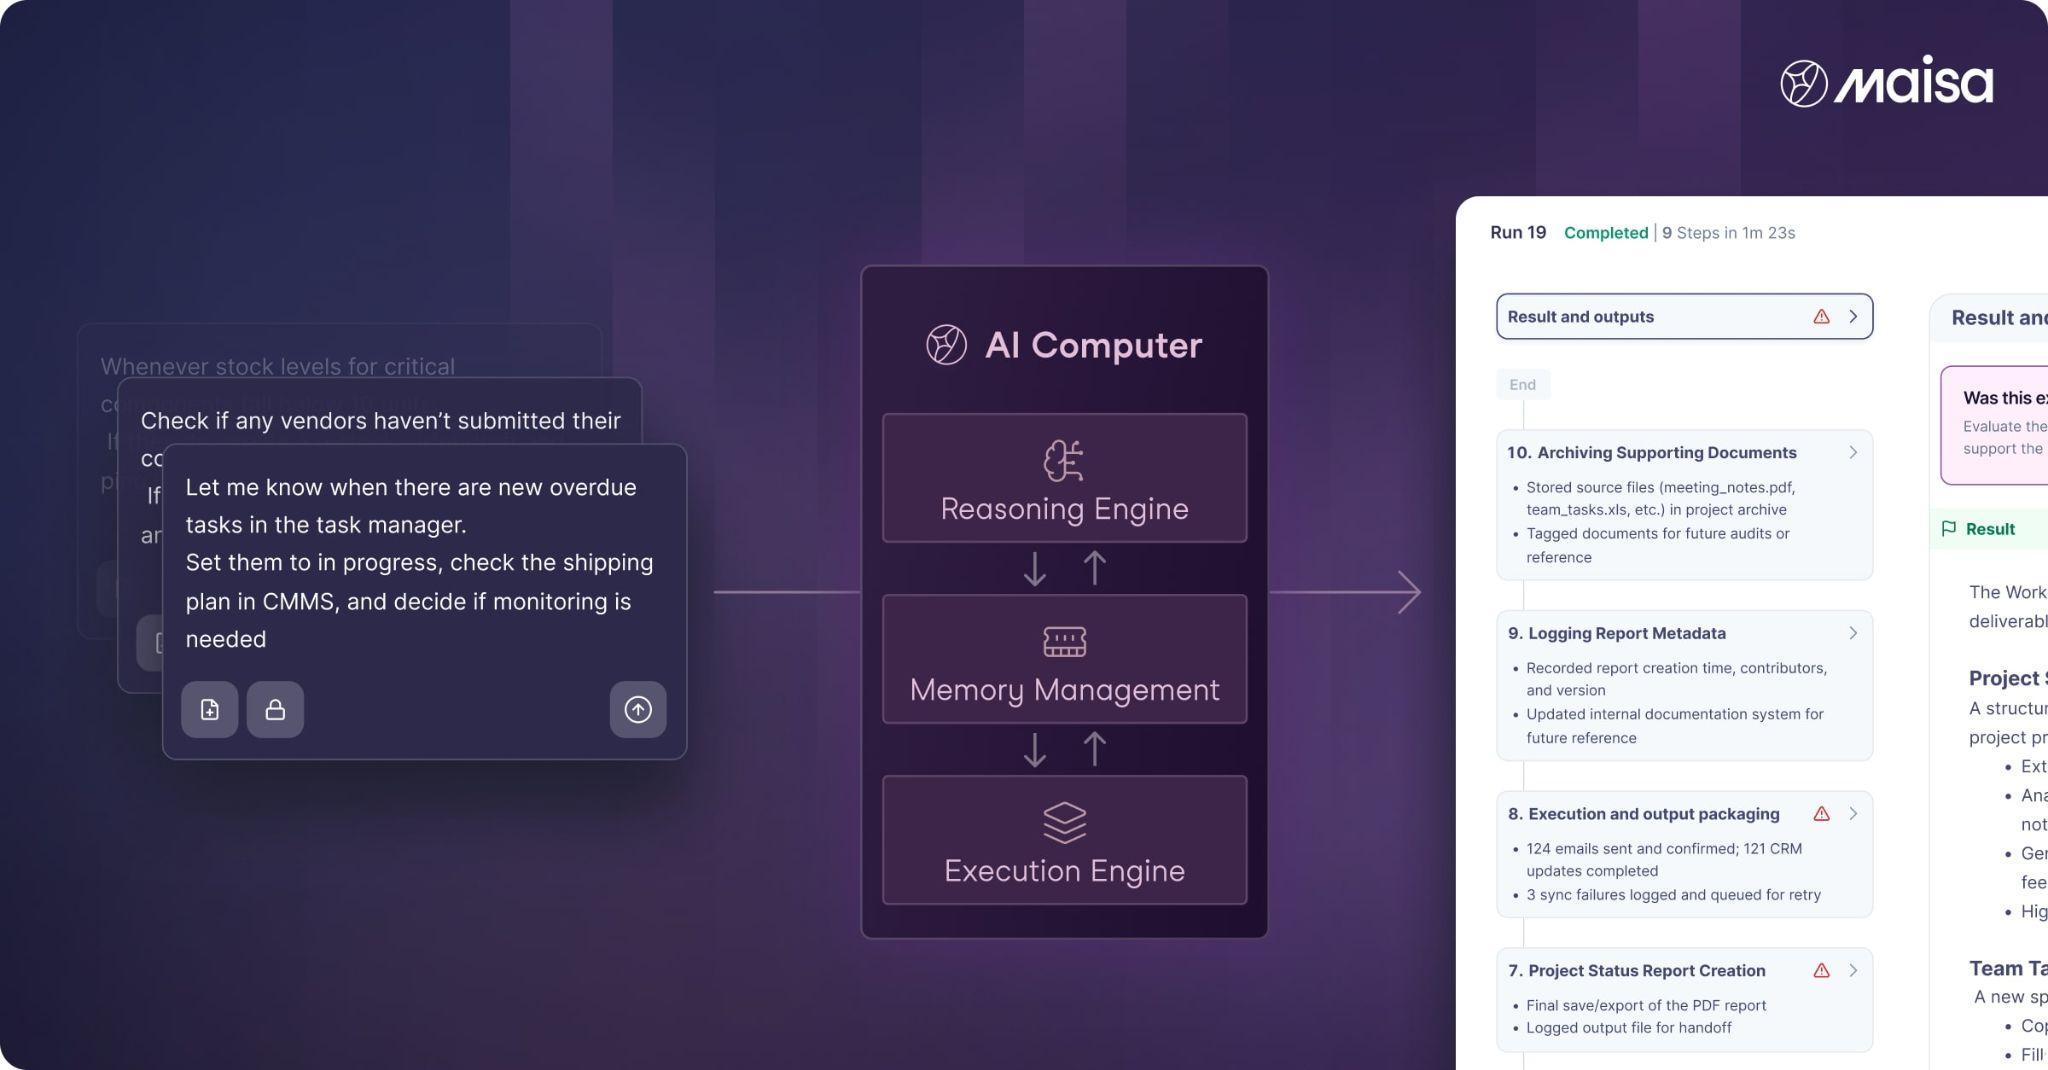This screenshot has width=2048, height=1070.
Task: Open the Result section flag label
Action: pos(1978,529)
